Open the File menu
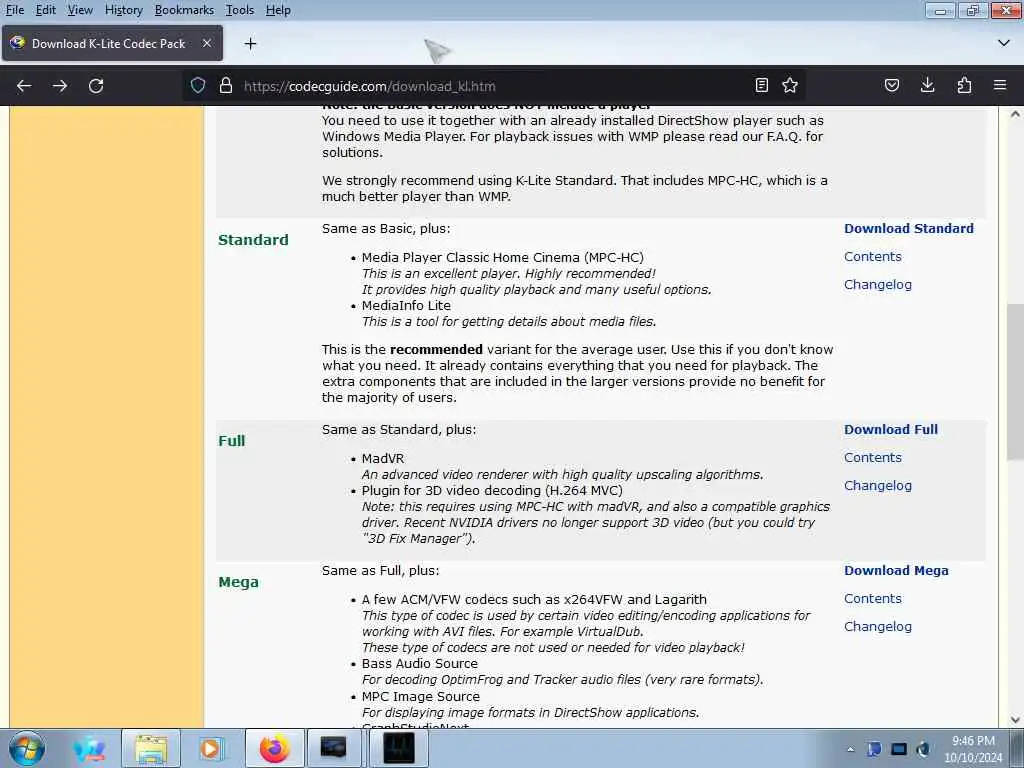 point(14,10)
